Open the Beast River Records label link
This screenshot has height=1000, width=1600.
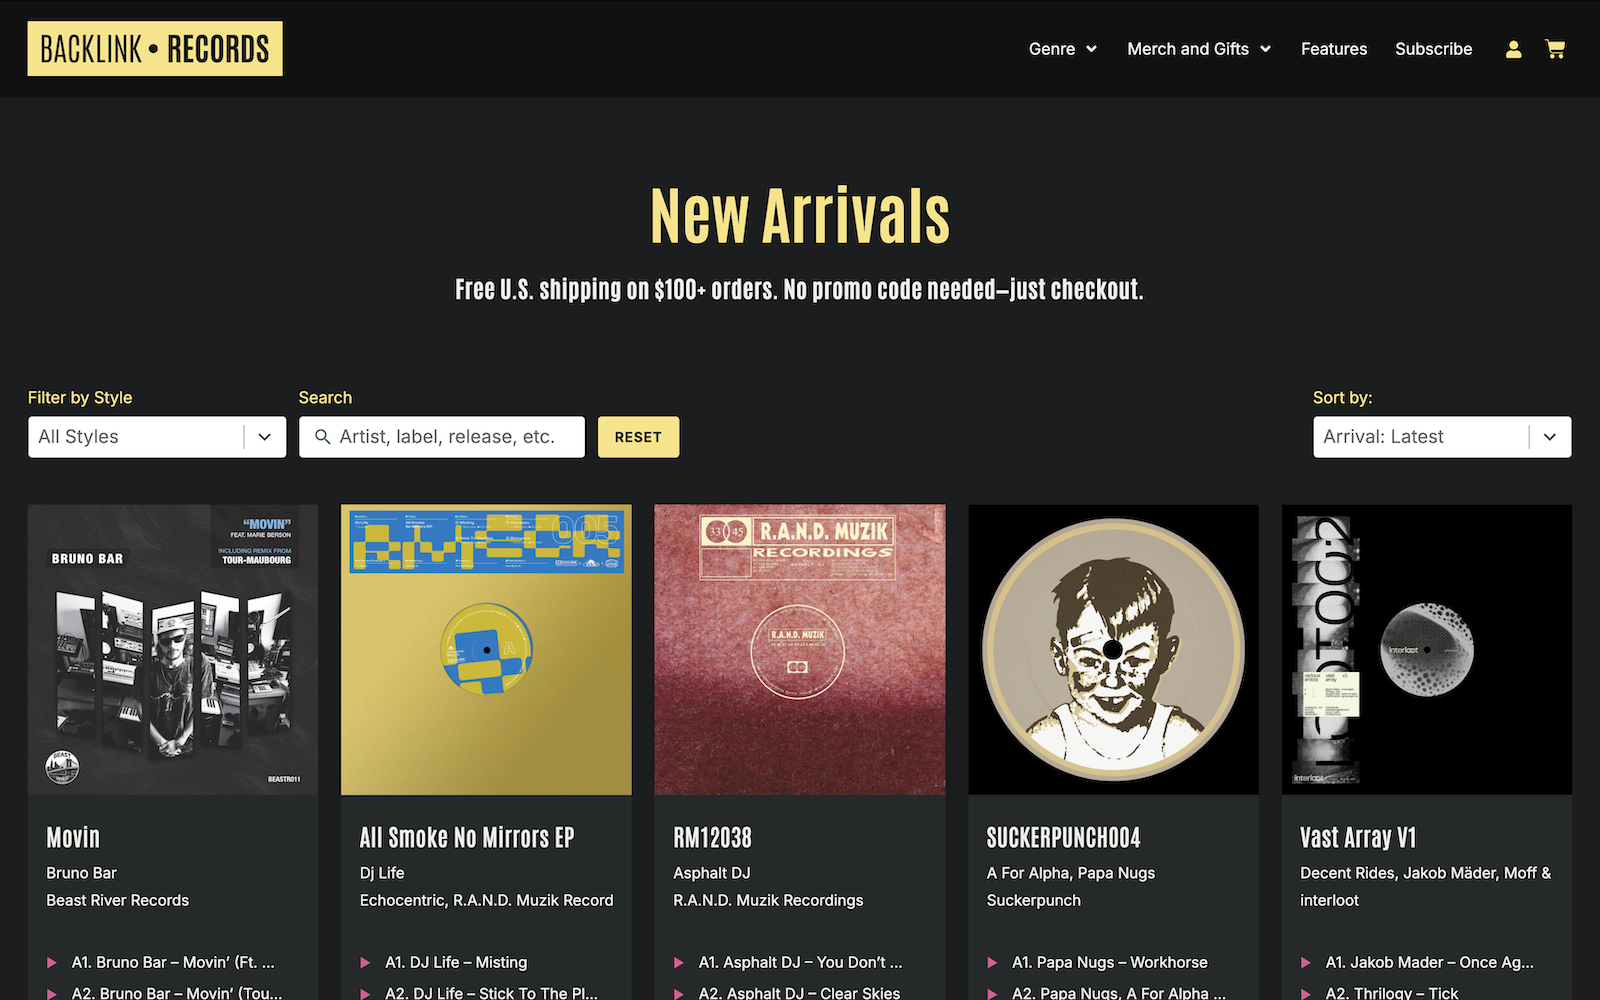(x=117, y=900)
